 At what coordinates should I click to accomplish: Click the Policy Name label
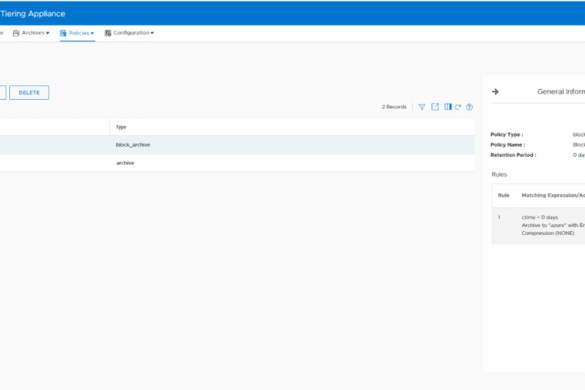pyautogui.click(x=507, y=144)
